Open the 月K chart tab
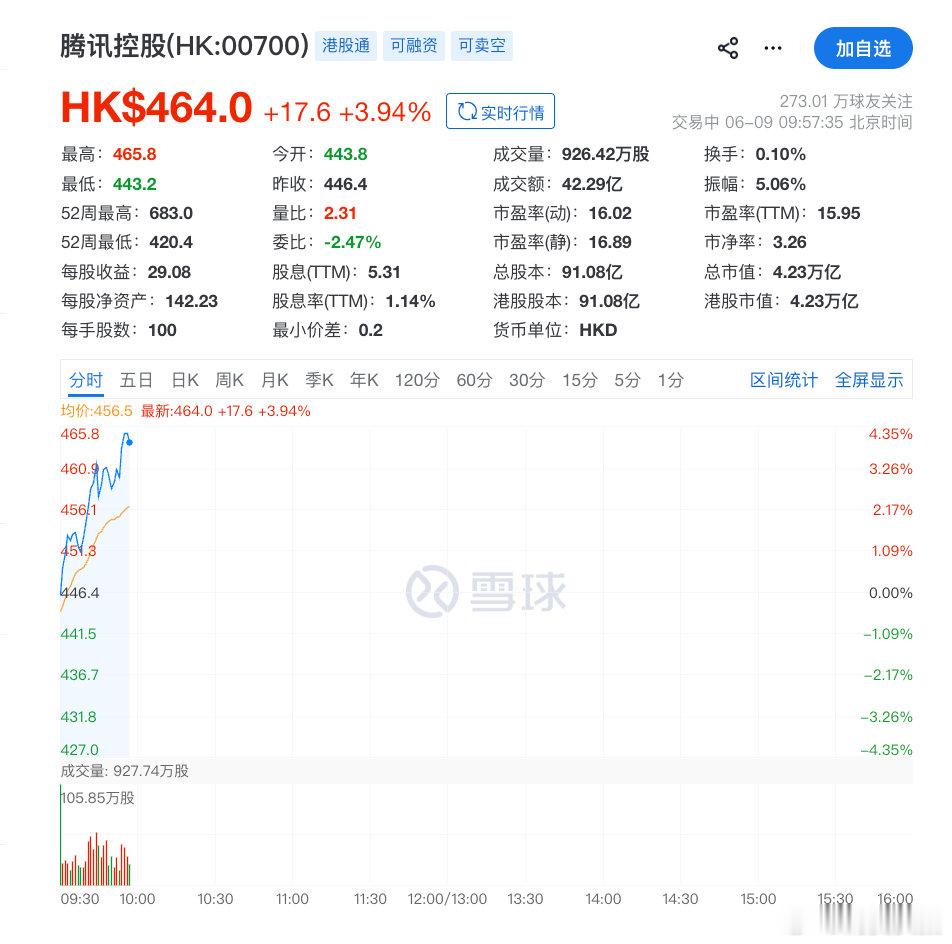 click(x=274, y=380)
